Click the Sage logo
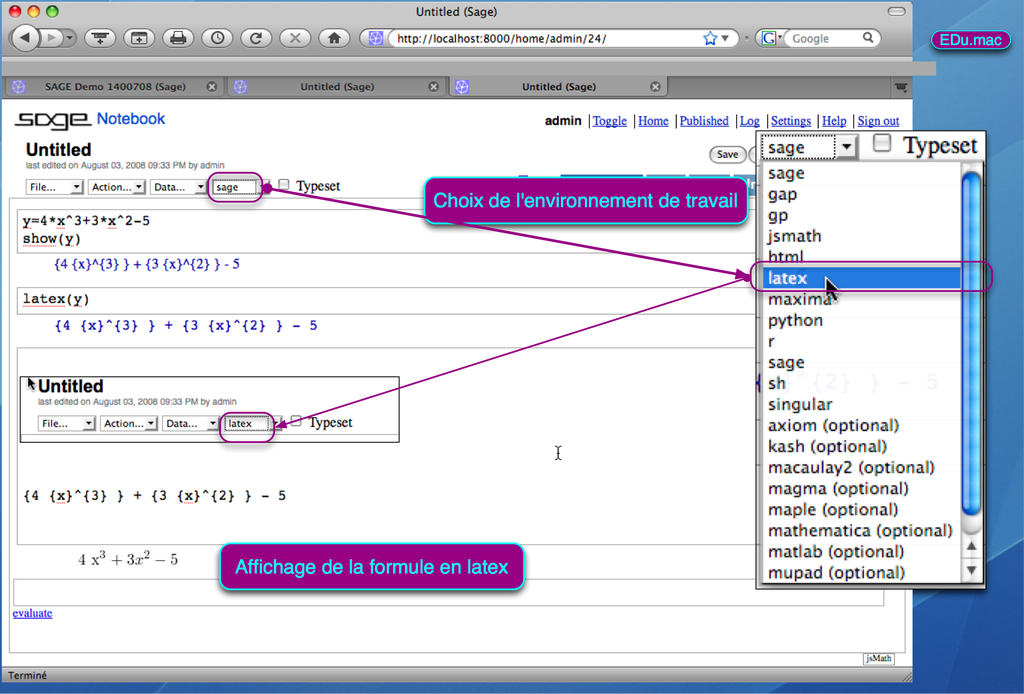The width and height of the screenshot is (1024, 694). click(x=52, y=119)
